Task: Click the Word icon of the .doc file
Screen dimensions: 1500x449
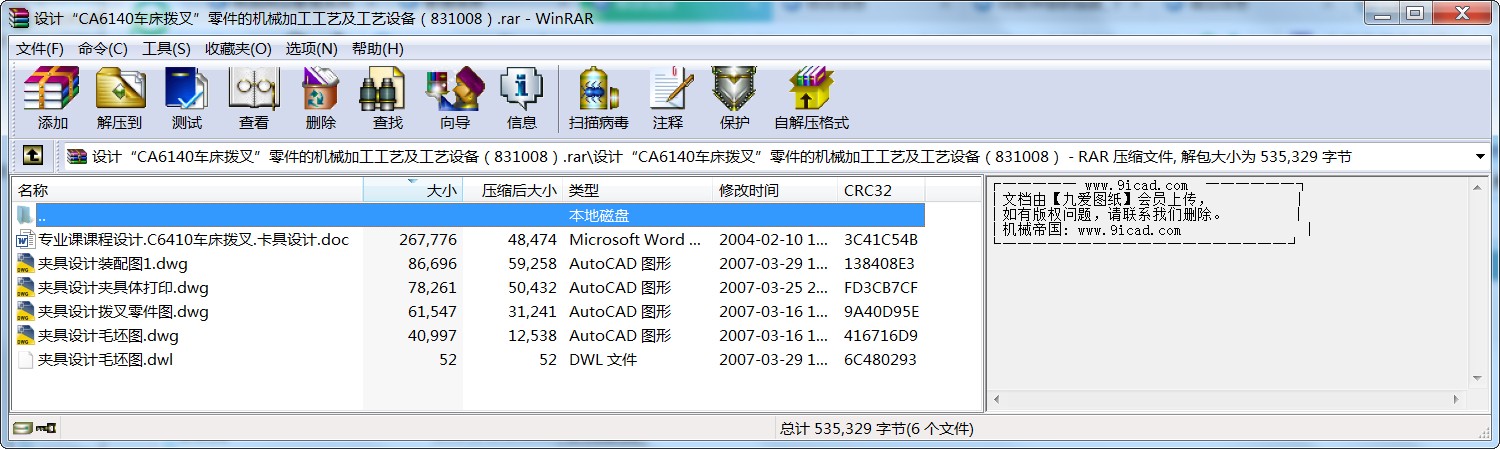Action: [x=26, y=240]
